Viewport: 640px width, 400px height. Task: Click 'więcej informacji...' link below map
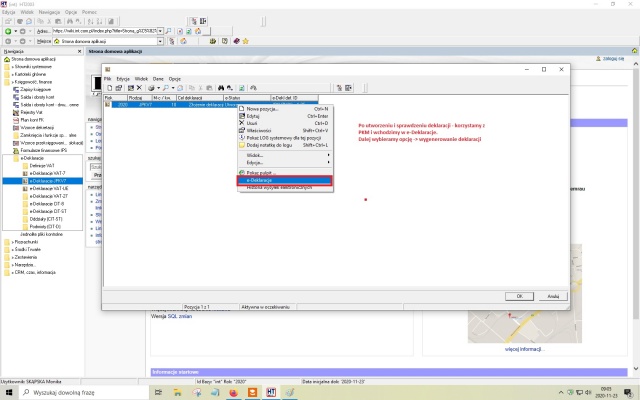point(524,349)
